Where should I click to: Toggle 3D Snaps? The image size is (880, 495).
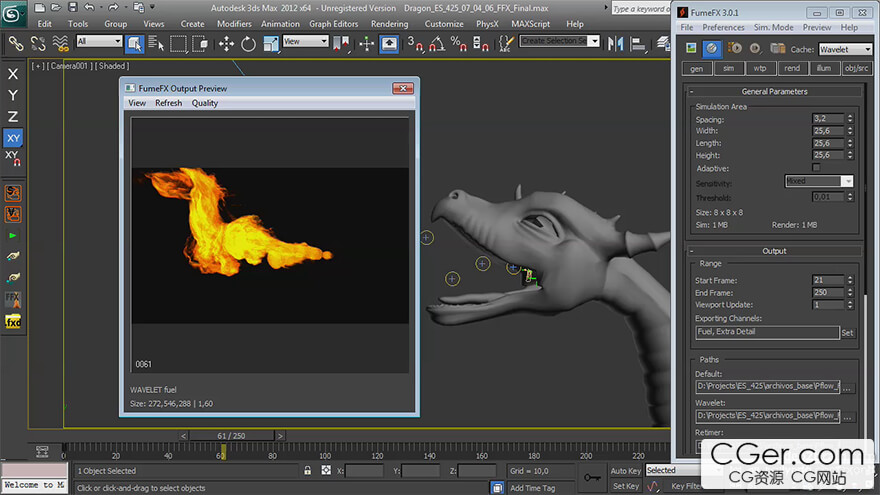(415, 43)
